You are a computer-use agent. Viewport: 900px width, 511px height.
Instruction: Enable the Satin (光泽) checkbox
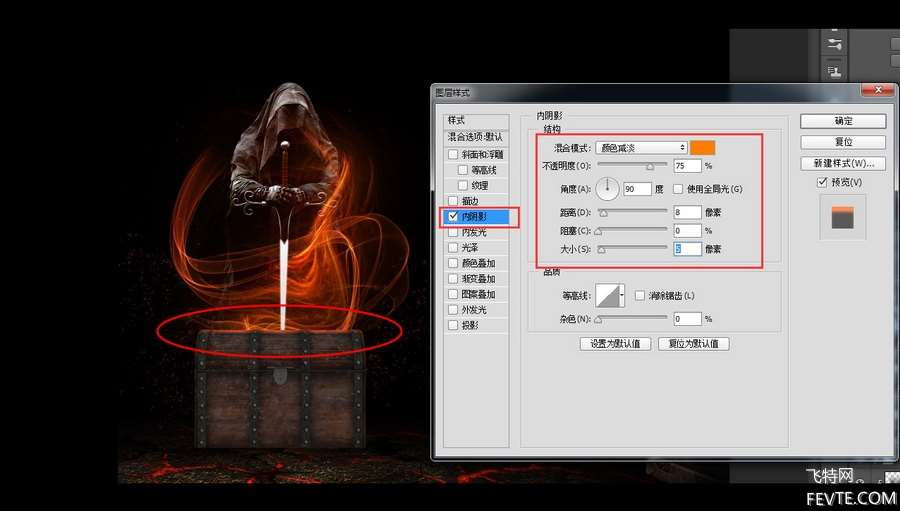click(453, 247)
